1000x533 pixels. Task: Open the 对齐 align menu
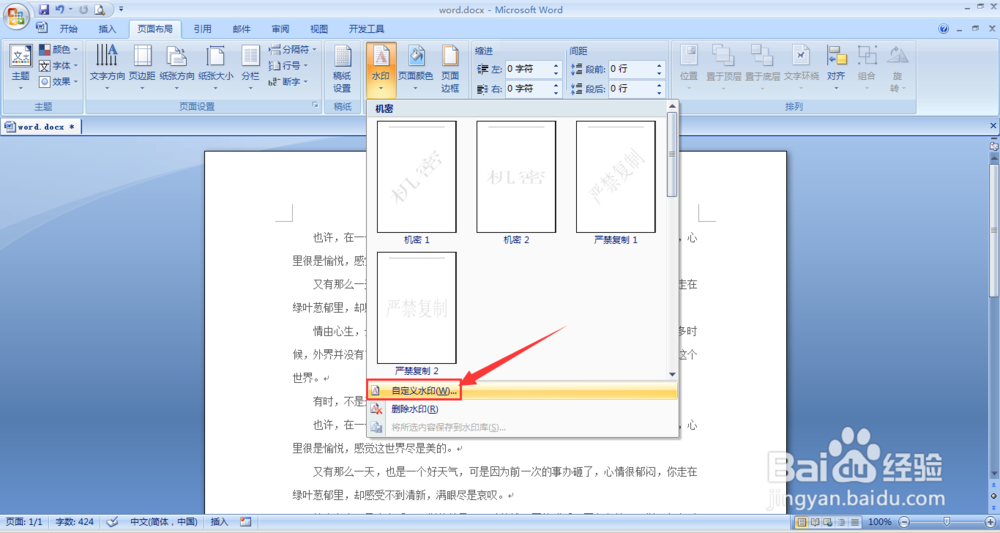(836, 68)
